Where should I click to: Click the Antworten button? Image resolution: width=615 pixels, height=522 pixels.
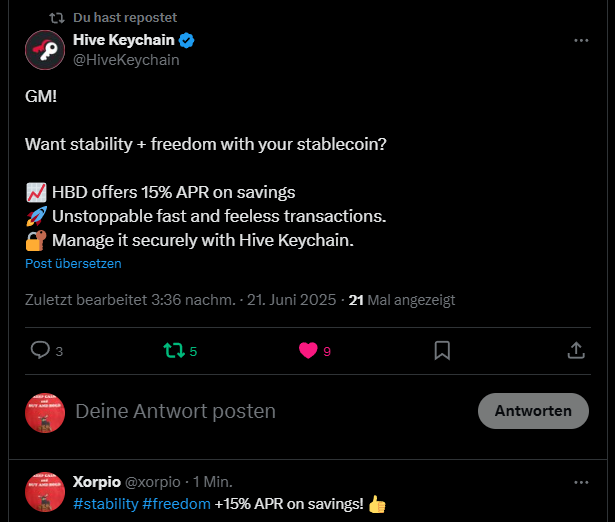coord(533,411)
